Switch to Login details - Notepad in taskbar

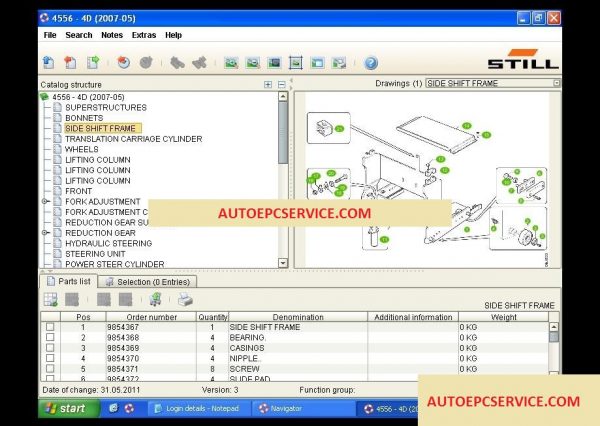(x=199, y=409)
